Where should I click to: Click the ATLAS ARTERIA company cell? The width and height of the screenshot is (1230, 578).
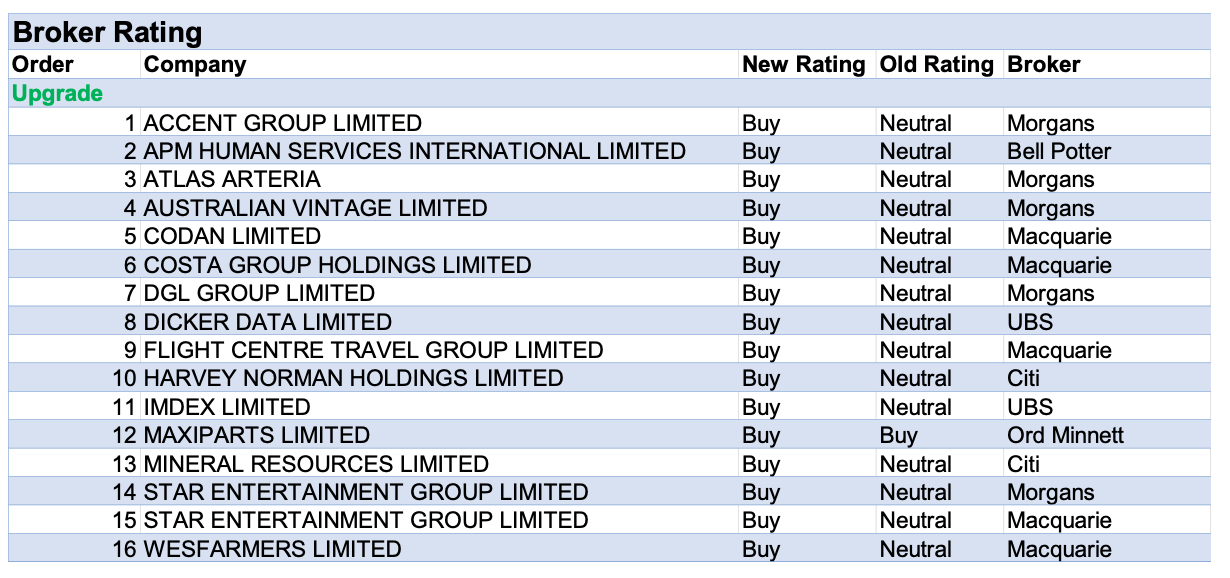click(232, 180)
